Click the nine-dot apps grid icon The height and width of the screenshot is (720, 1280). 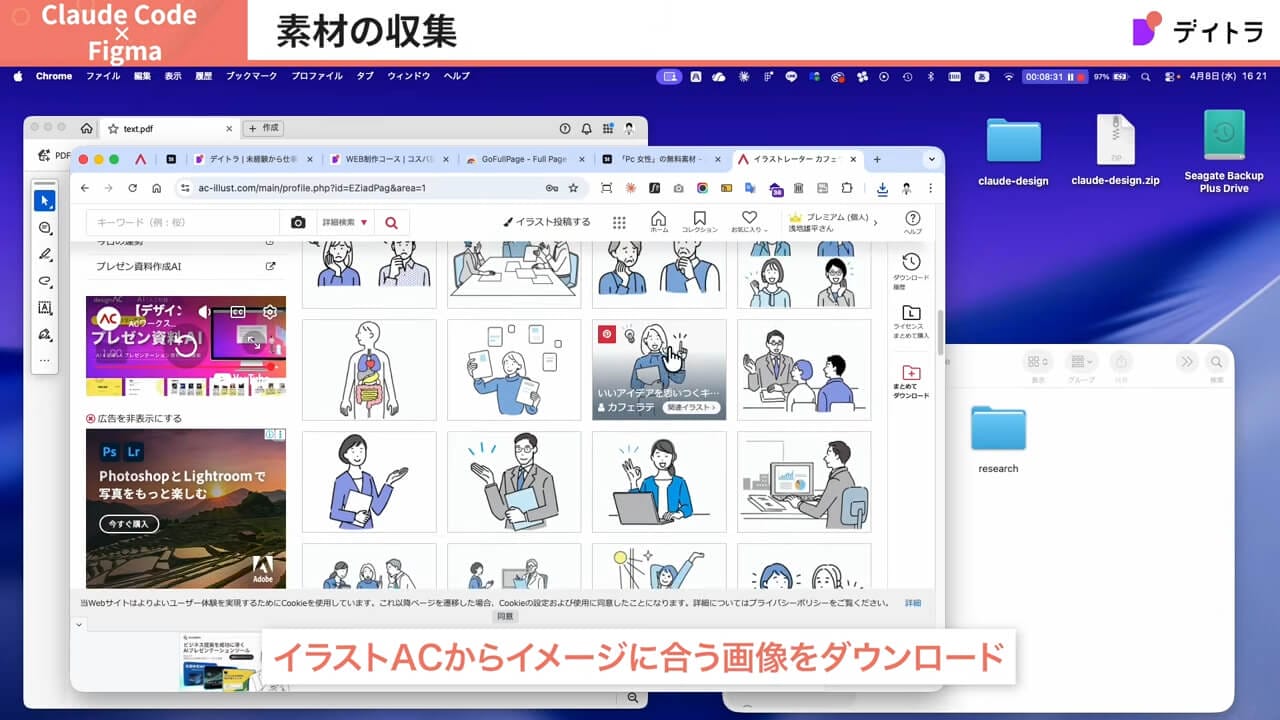[x=619, y=223]
